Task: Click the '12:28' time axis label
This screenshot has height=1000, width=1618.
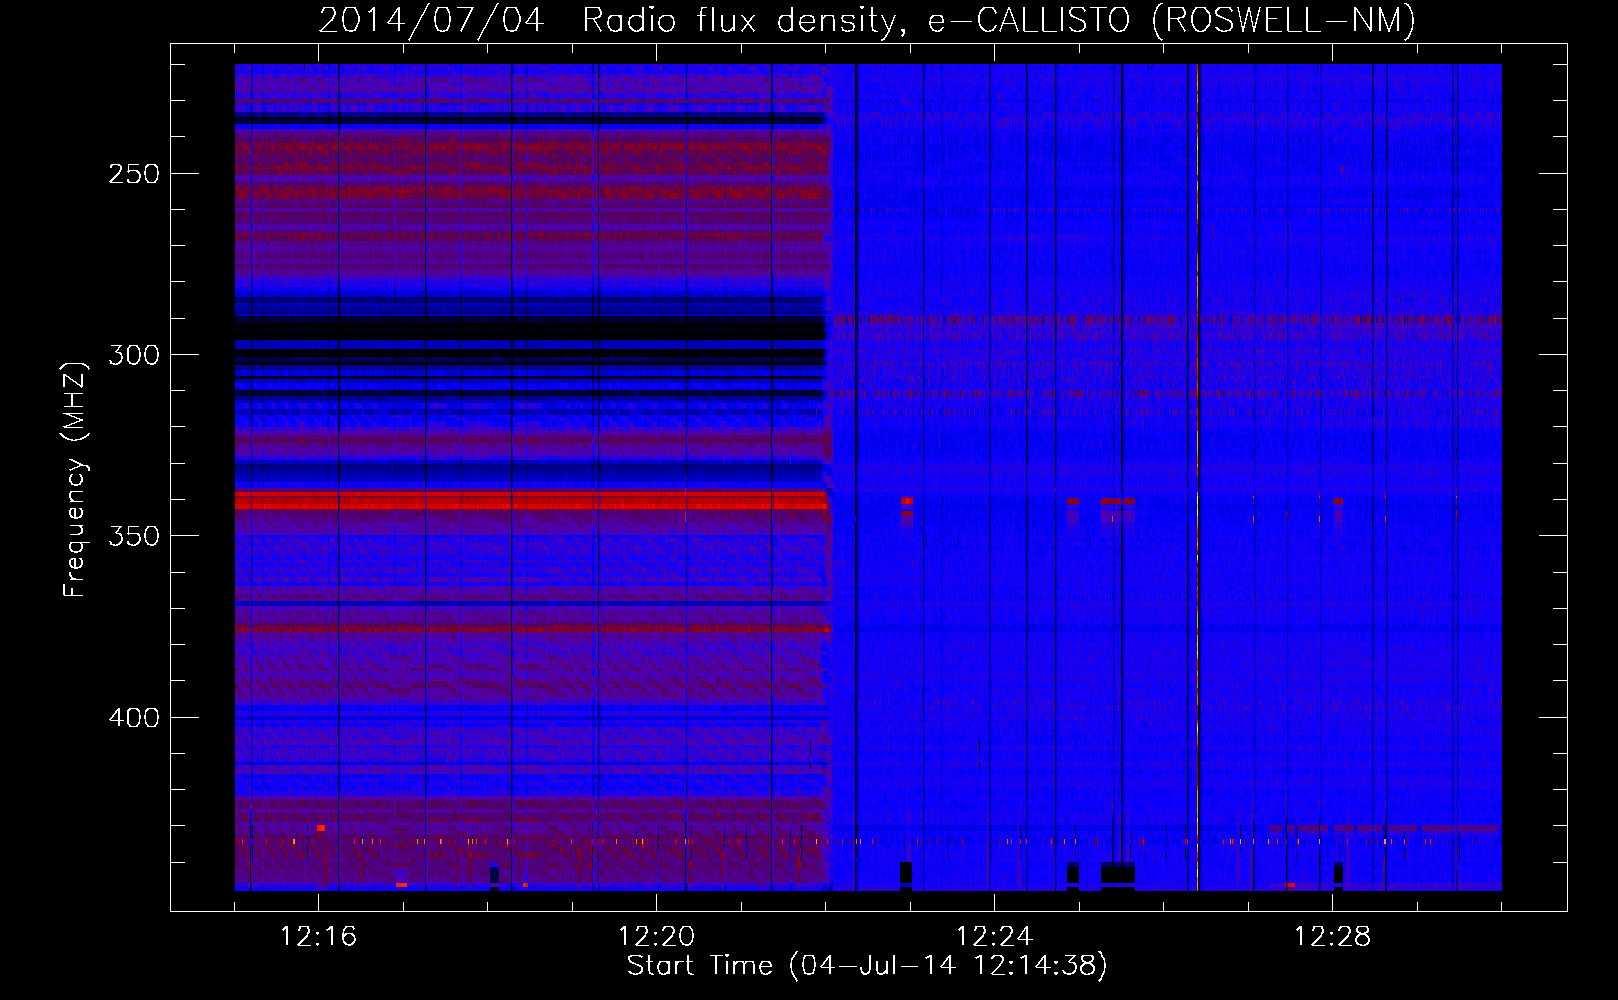Action: tap(1332, 937)
